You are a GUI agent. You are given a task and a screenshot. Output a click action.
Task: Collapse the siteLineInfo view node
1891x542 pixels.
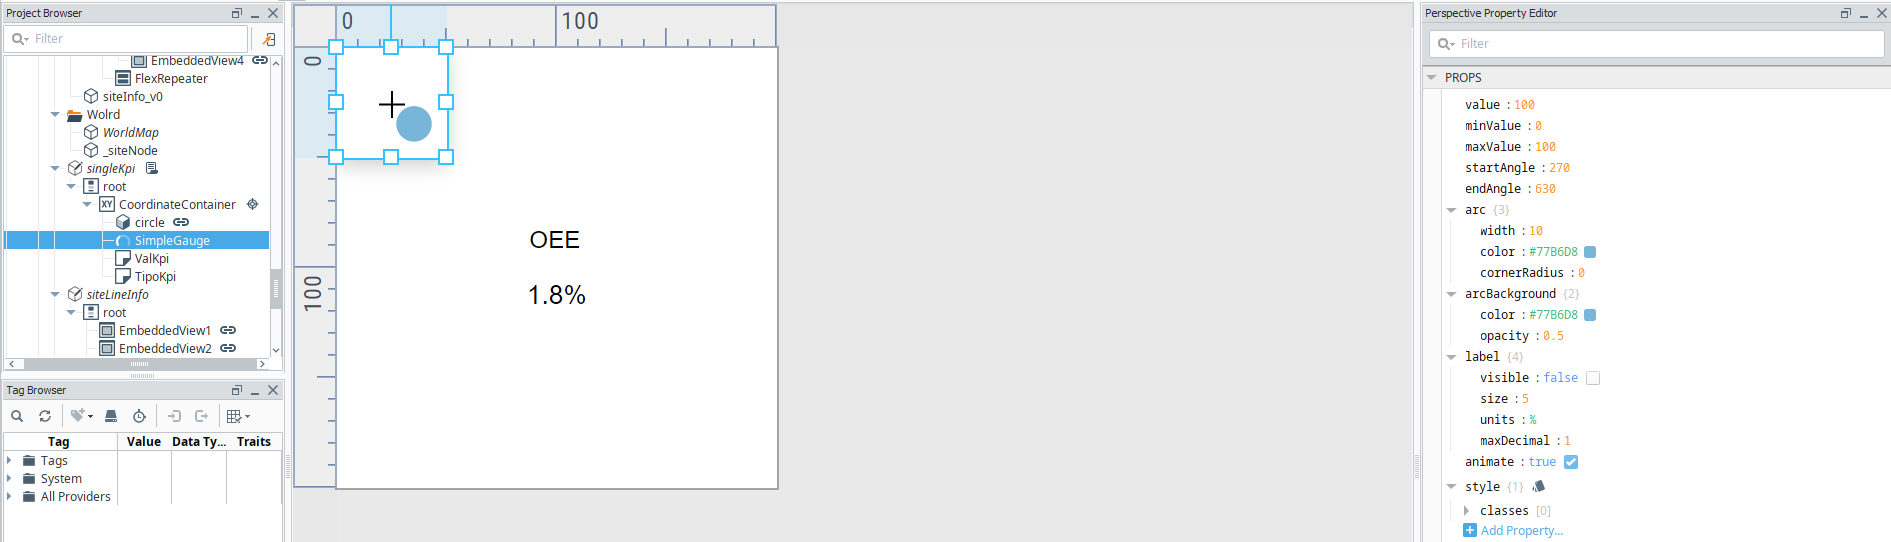(x=55, y=295)
